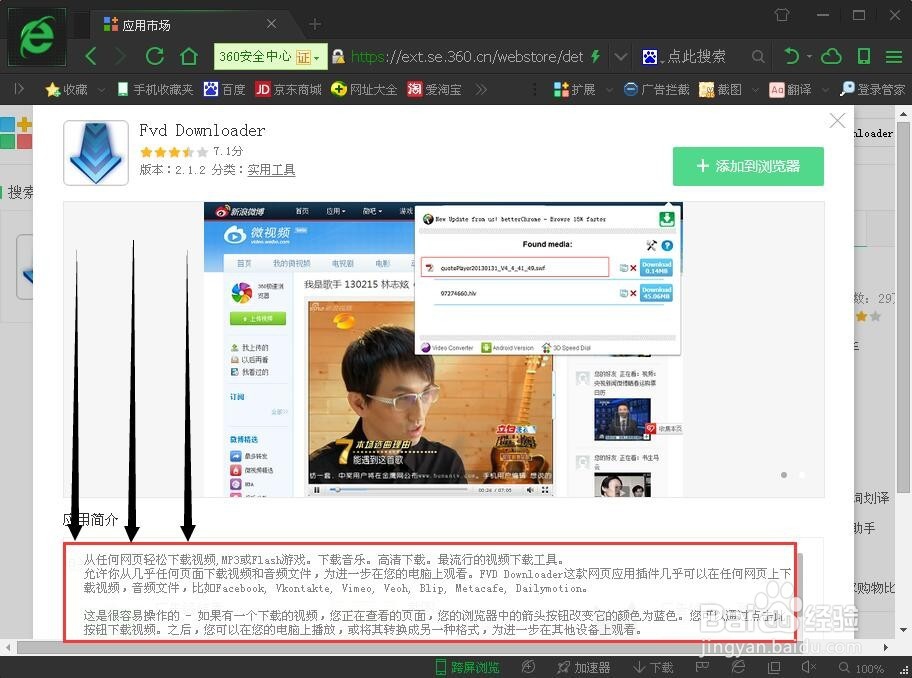The image size is (912, 678).
Task: Click the window split icon in status bar
Action: click(774, 668)
